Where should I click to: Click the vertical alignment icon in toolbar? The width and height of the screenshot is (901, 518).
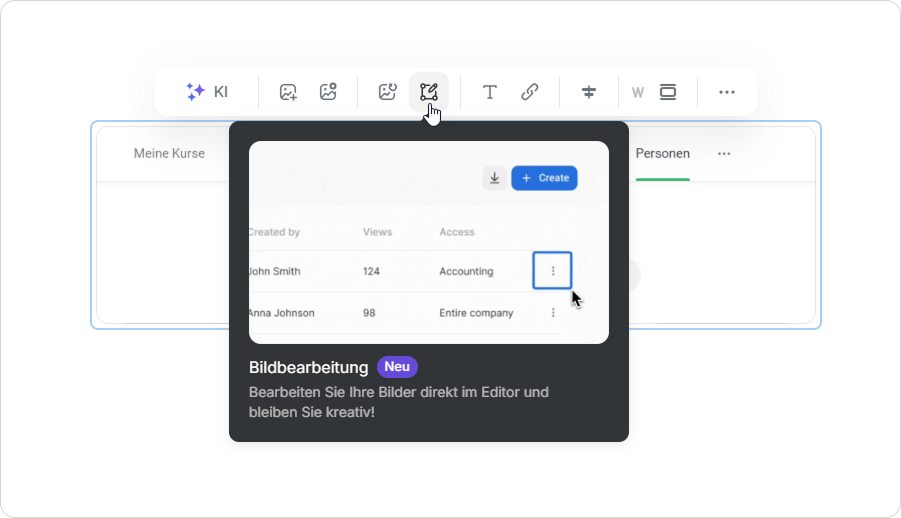pos(589,92)
